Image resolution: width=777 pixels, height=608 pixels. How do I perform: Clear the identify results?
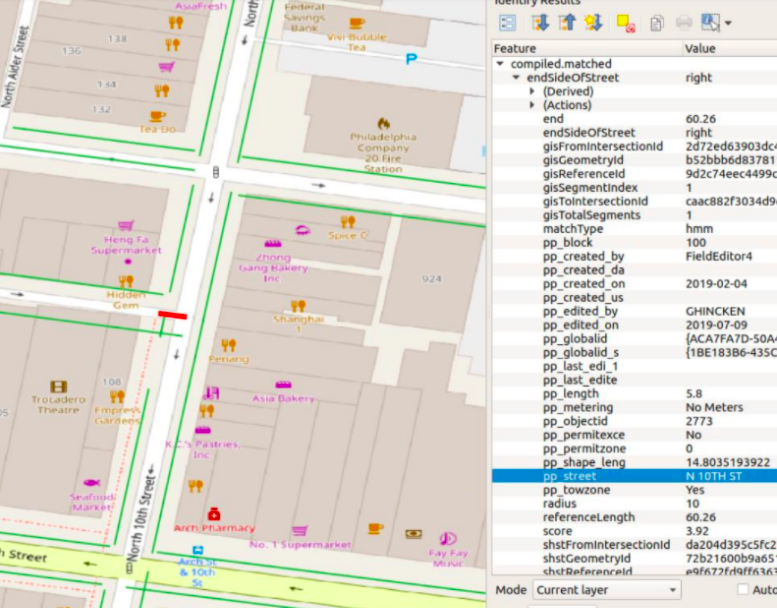pyautogui.click(x=626, y=22)
